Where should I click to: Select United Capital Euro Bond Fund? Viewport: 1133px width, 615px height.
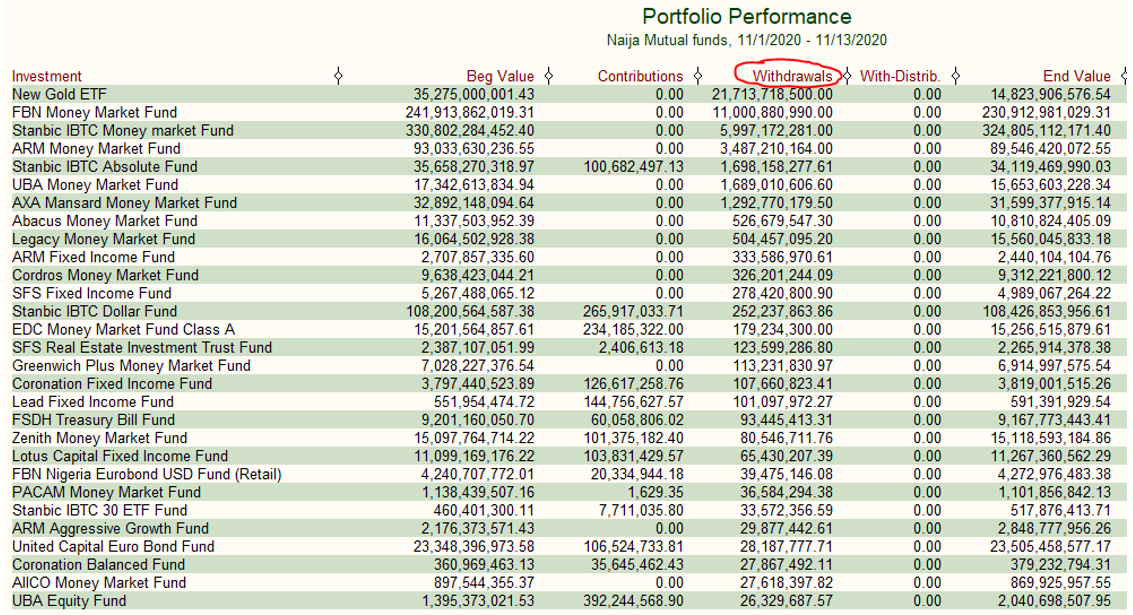pos(569,546)
